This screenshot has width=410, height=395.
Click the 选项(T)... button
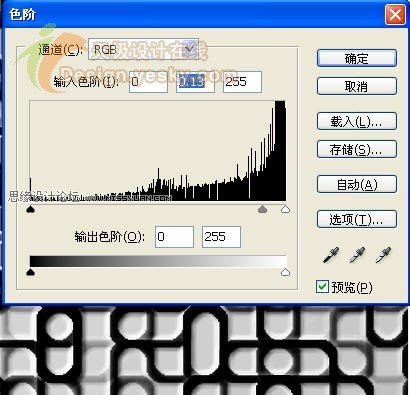coord(357,219)
